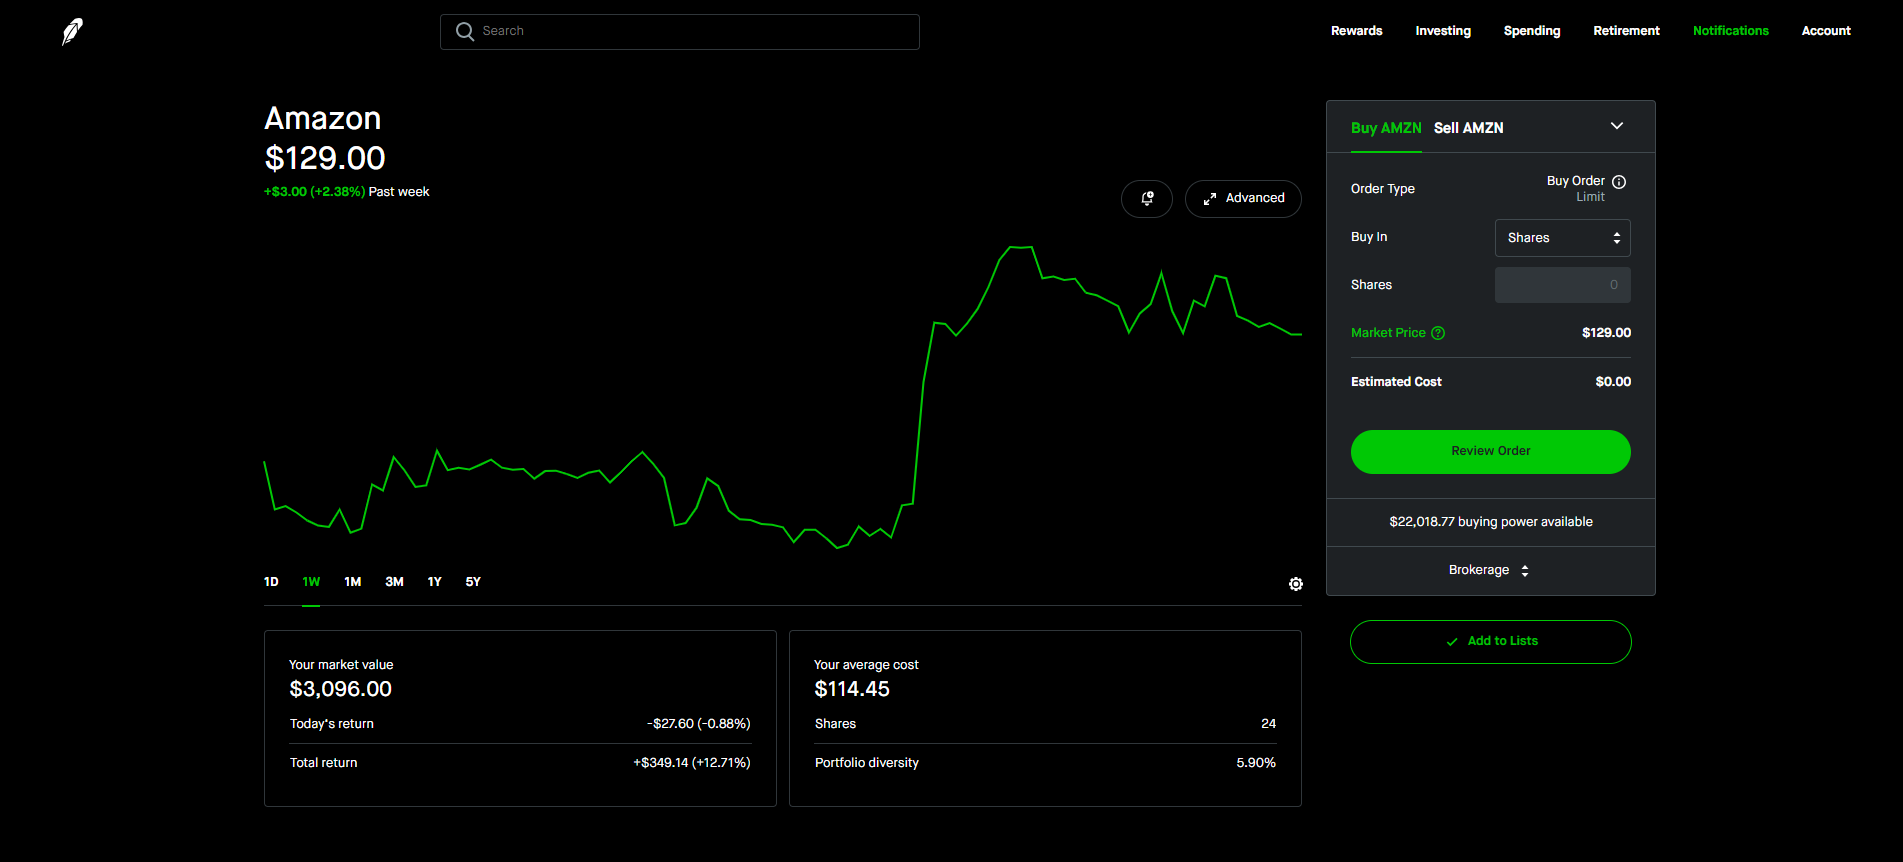This screenshot has width=1903, height=862.
Task: Select the 3M chart range
Action: tap(394, 582)
